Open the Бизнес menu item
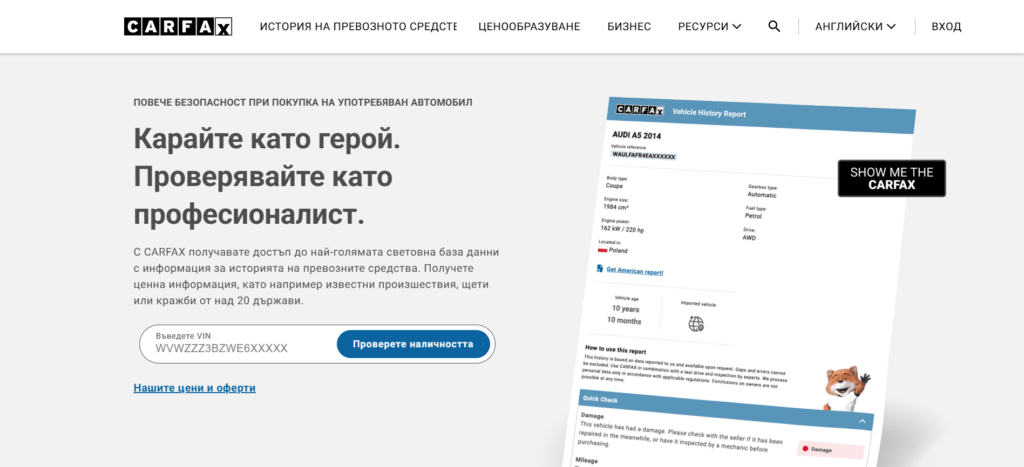The width and height of the screenshot is (1024, 467). pyautogui.click(x=629, y=27)
